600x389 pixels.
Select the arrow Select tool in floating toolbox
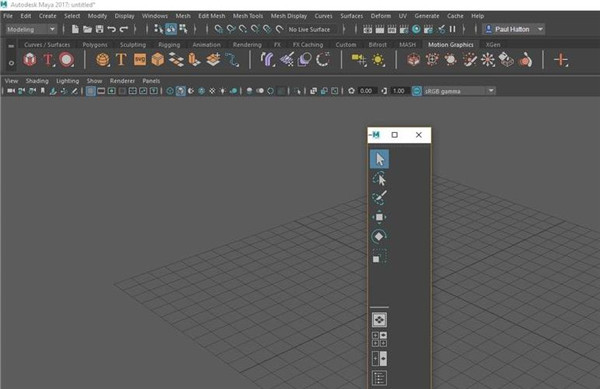coord(379,159)
